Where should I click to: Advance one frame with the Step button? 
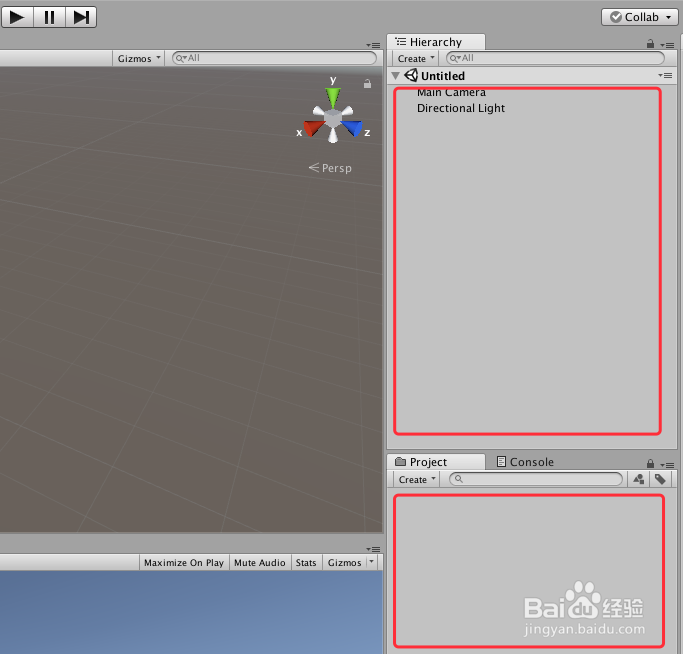pyautogui.click(x=81, y=17)
